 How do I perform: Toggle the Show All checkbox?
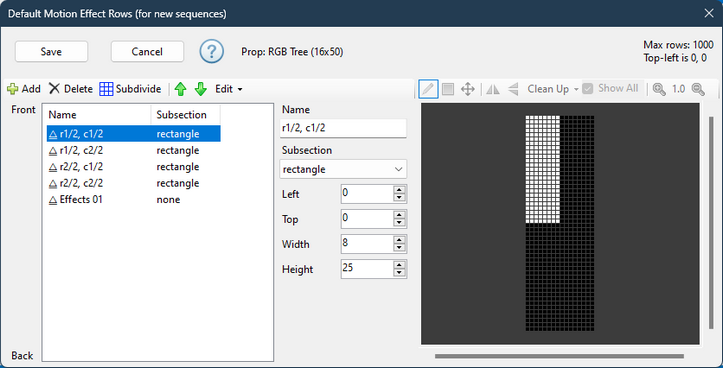tap(587, 89)
